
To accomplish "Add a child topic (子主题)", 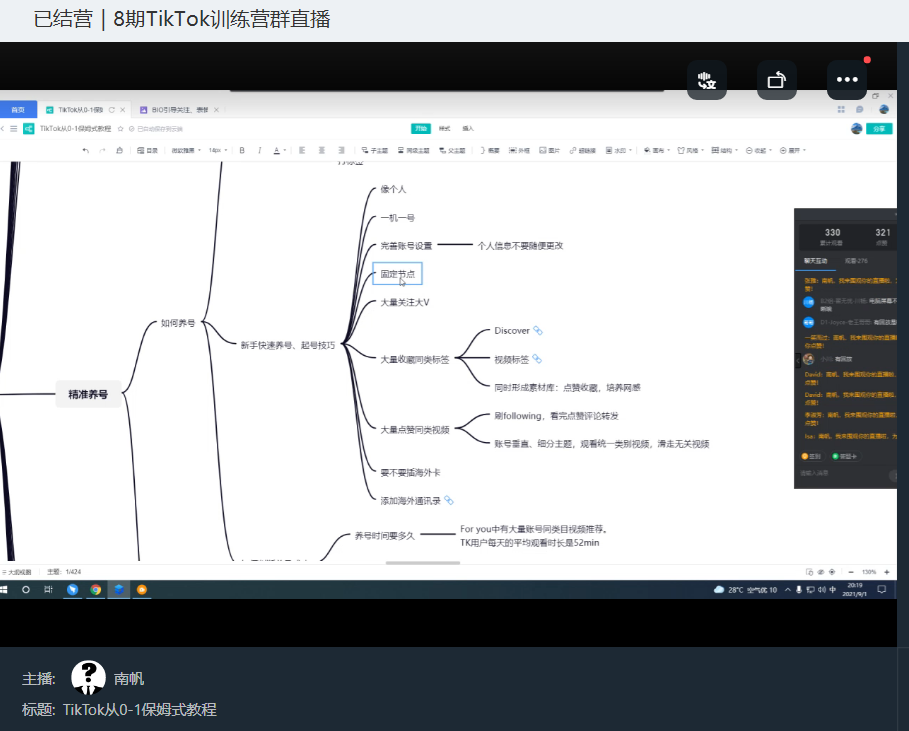I will tap(374, 150).
